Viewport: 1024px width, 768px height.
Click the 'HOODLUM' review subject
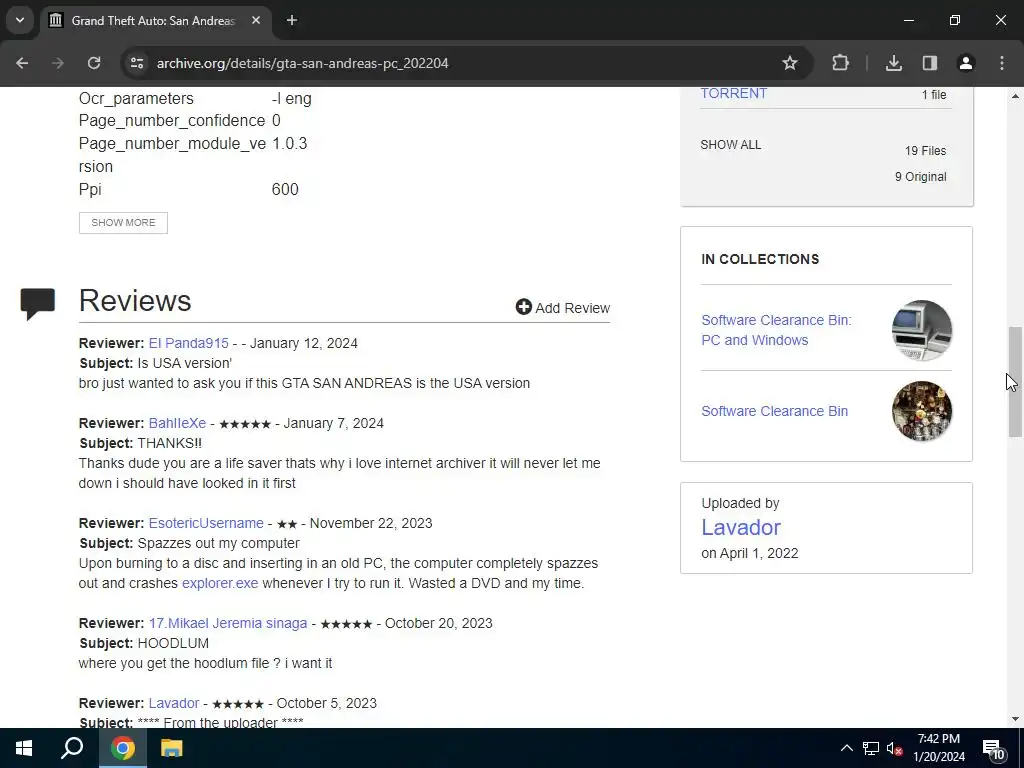pos(173,643)
